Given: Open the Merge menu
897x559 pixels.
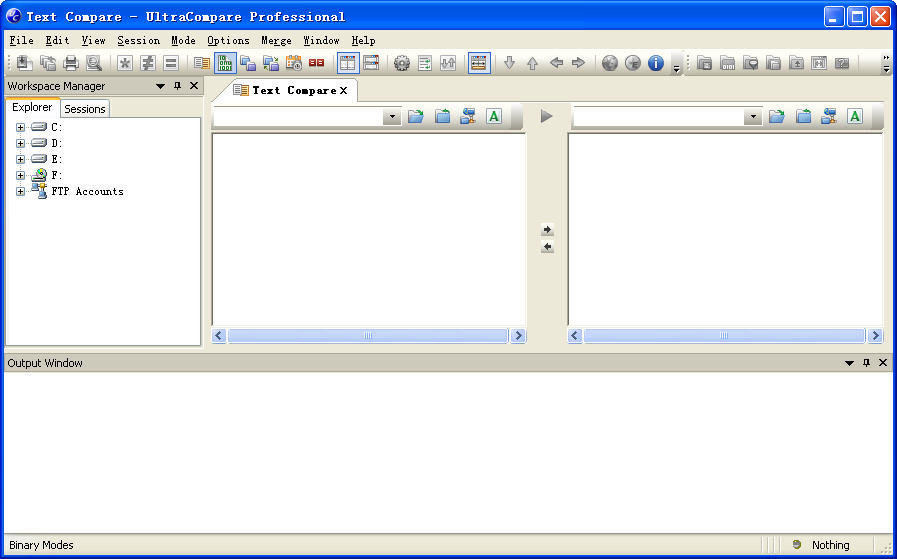Looking at the screenshot, I should coord(276,41).
